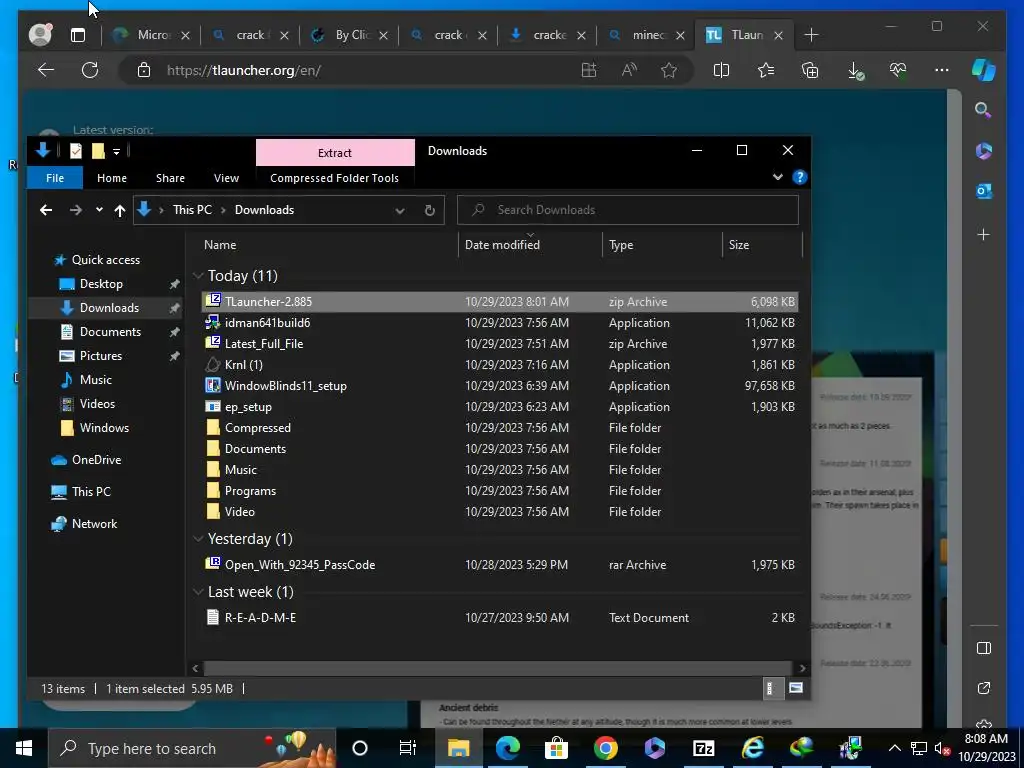Screen dimensions: 1024x768
Task: Select the R-E-A-D-M-E text document
Action: 500,617
